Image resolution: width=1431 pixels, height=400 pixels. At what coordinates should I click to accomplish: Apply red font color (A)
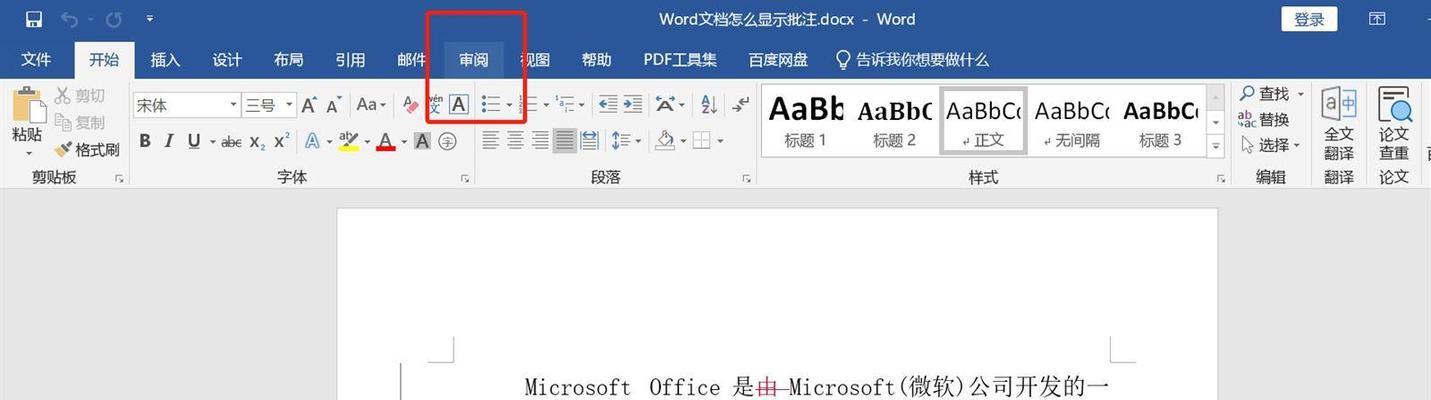pos(386,141)
